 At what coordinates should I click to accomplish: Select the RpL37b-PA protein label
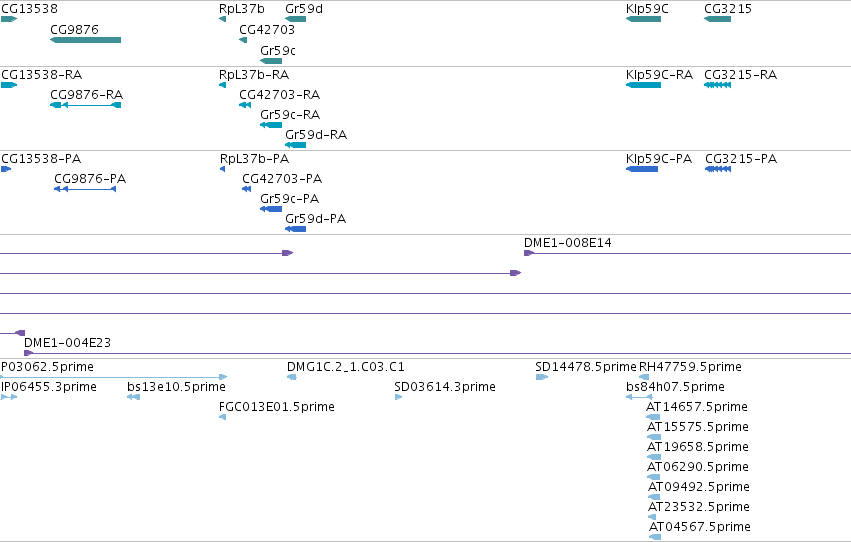pyautogui.click(x=255, y=159)
